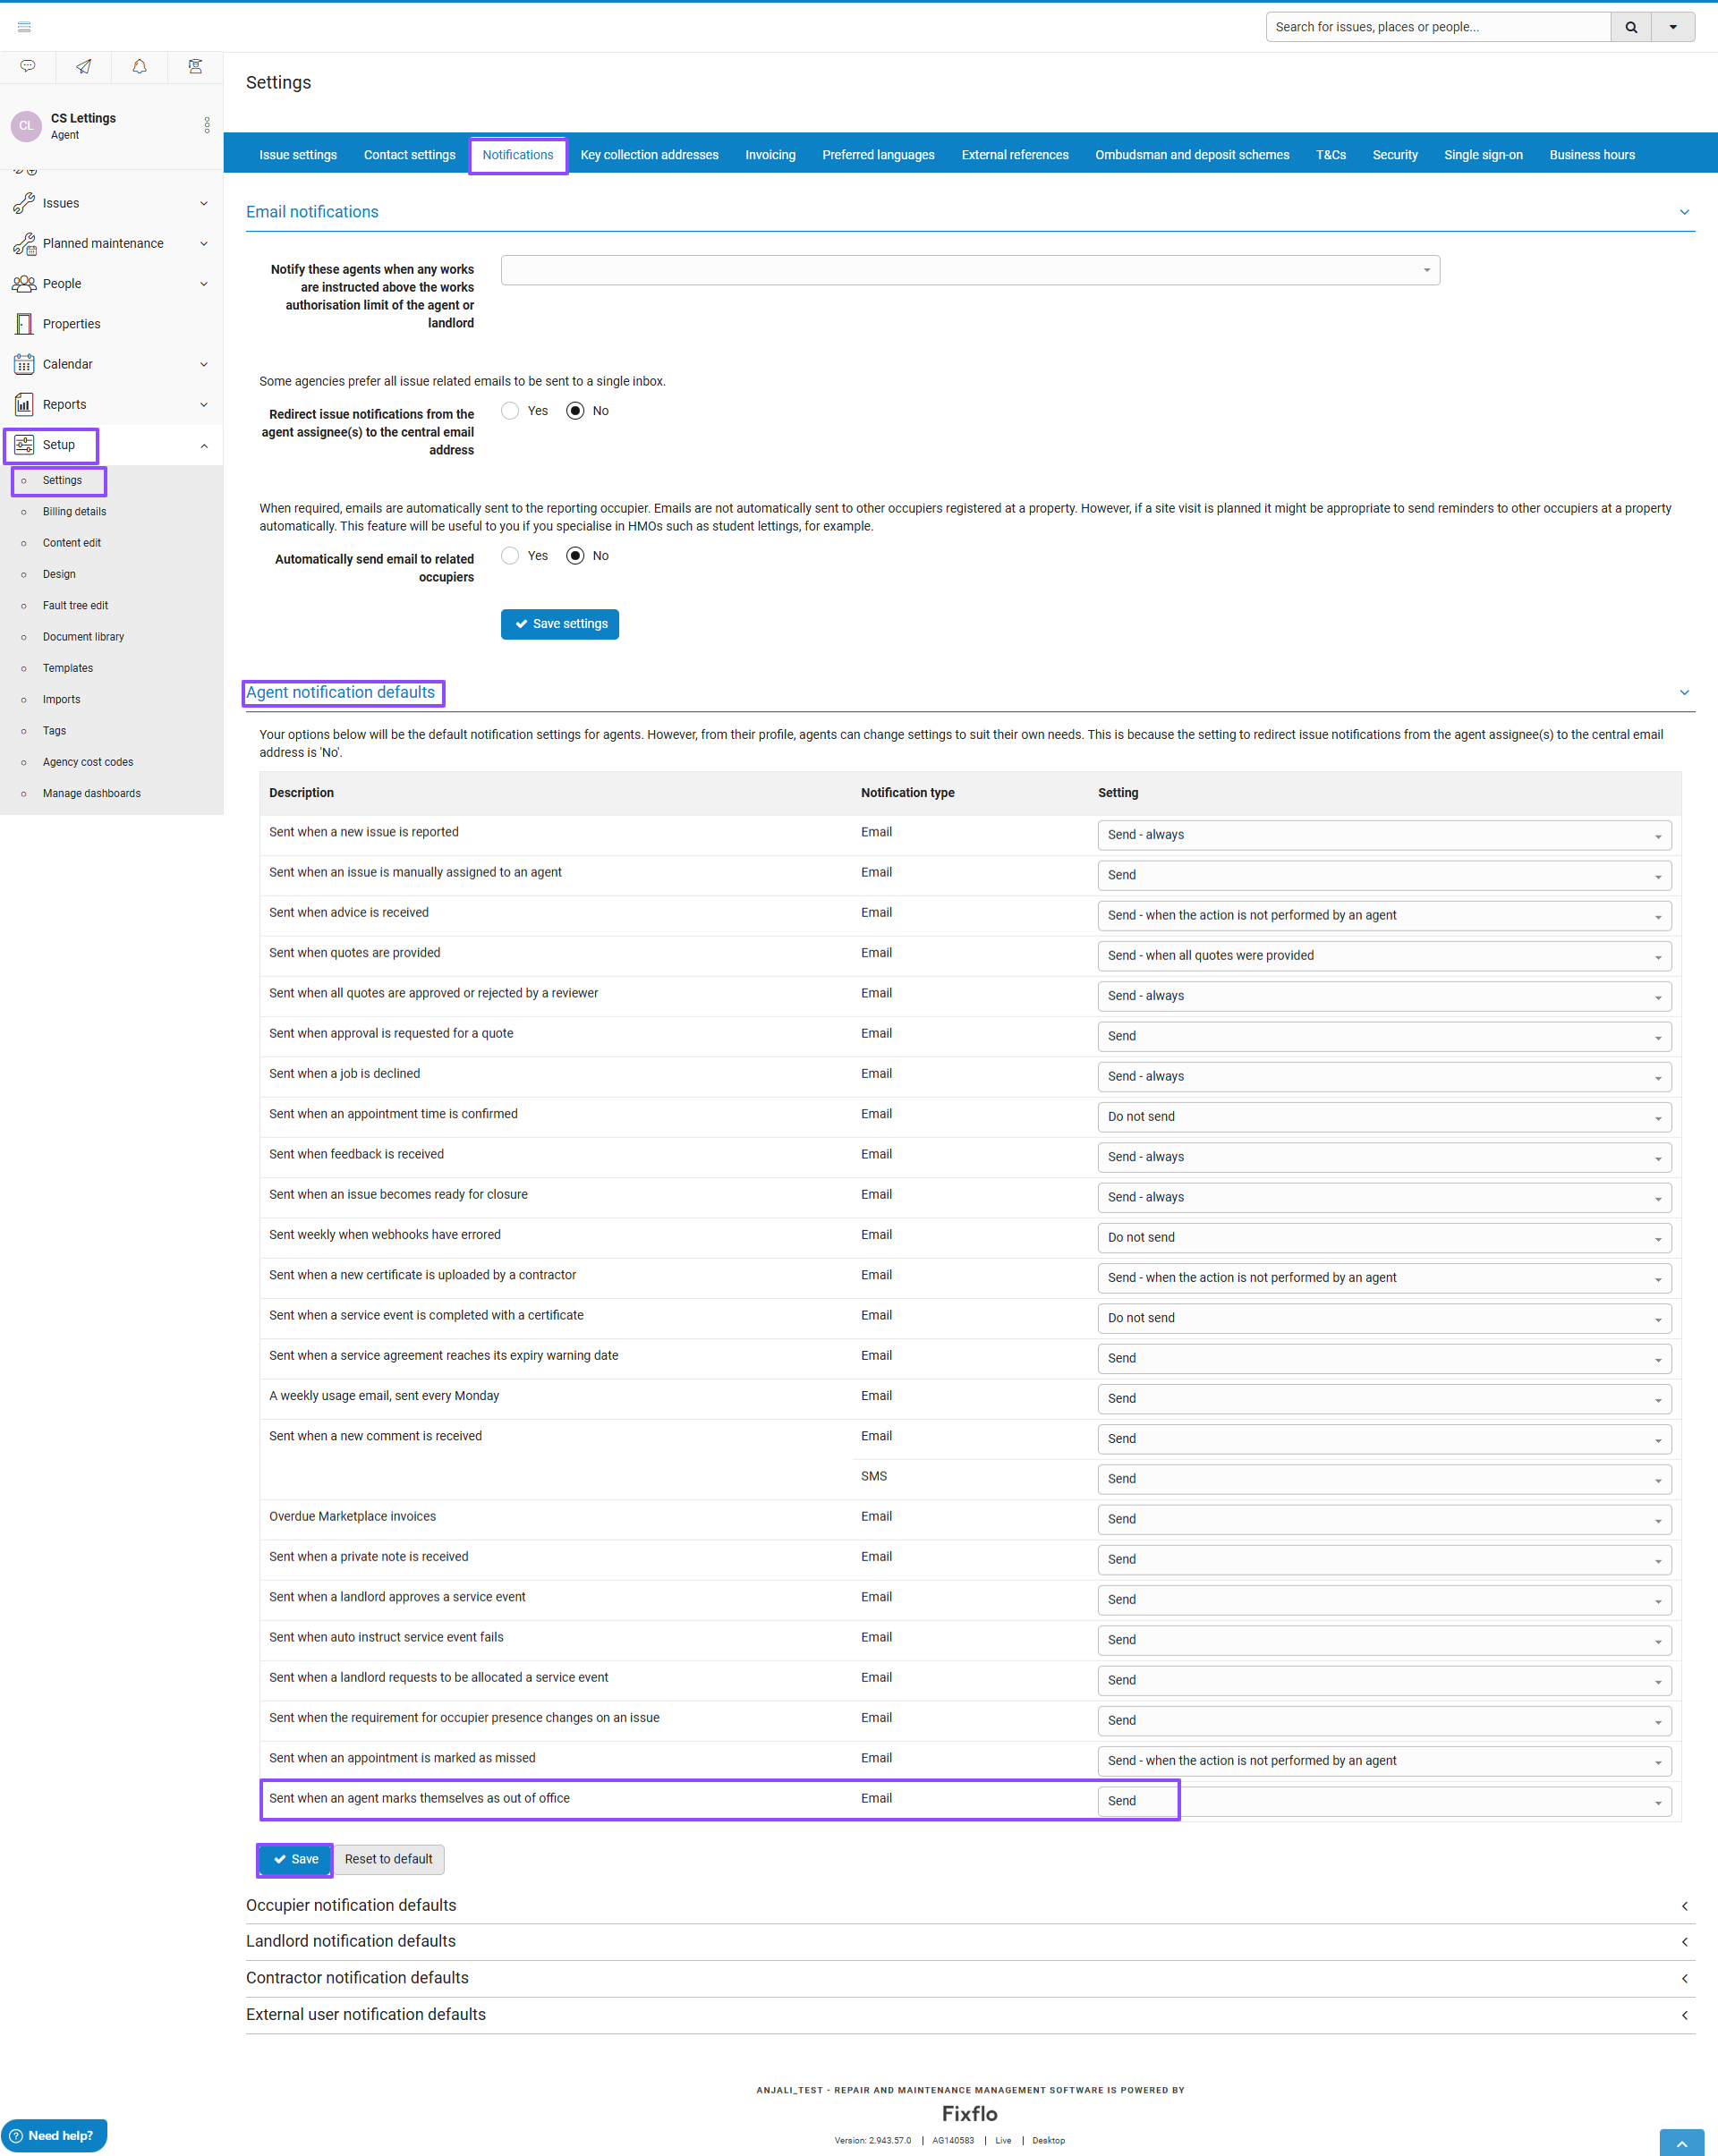Screen dimensions: 1718x2156
Task: Open the CS Lettings three-dot menu
Action: [207, 125]
